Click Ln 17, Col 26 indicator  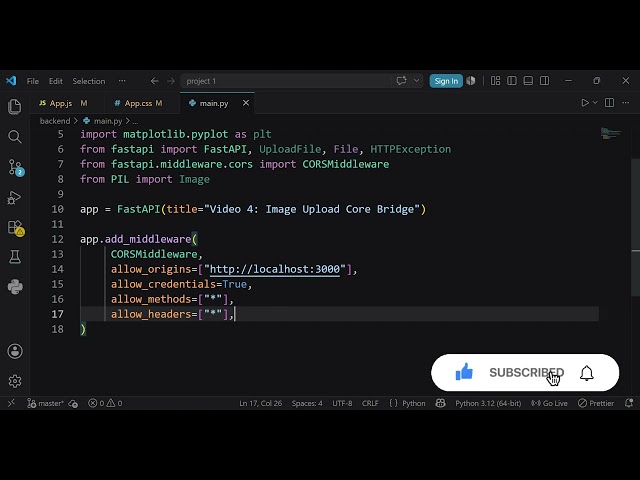pos(260,403)
